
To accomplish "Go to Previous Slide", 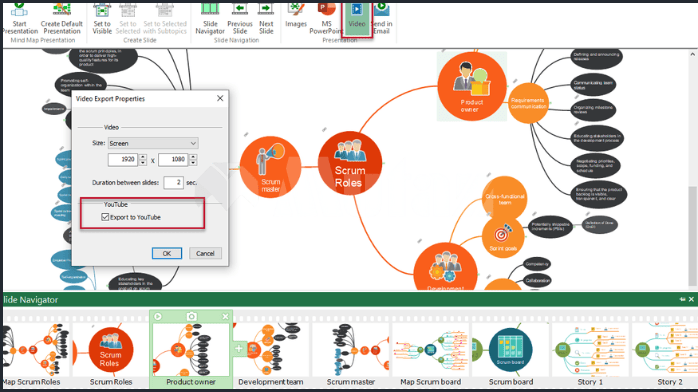I will [239, 19].
